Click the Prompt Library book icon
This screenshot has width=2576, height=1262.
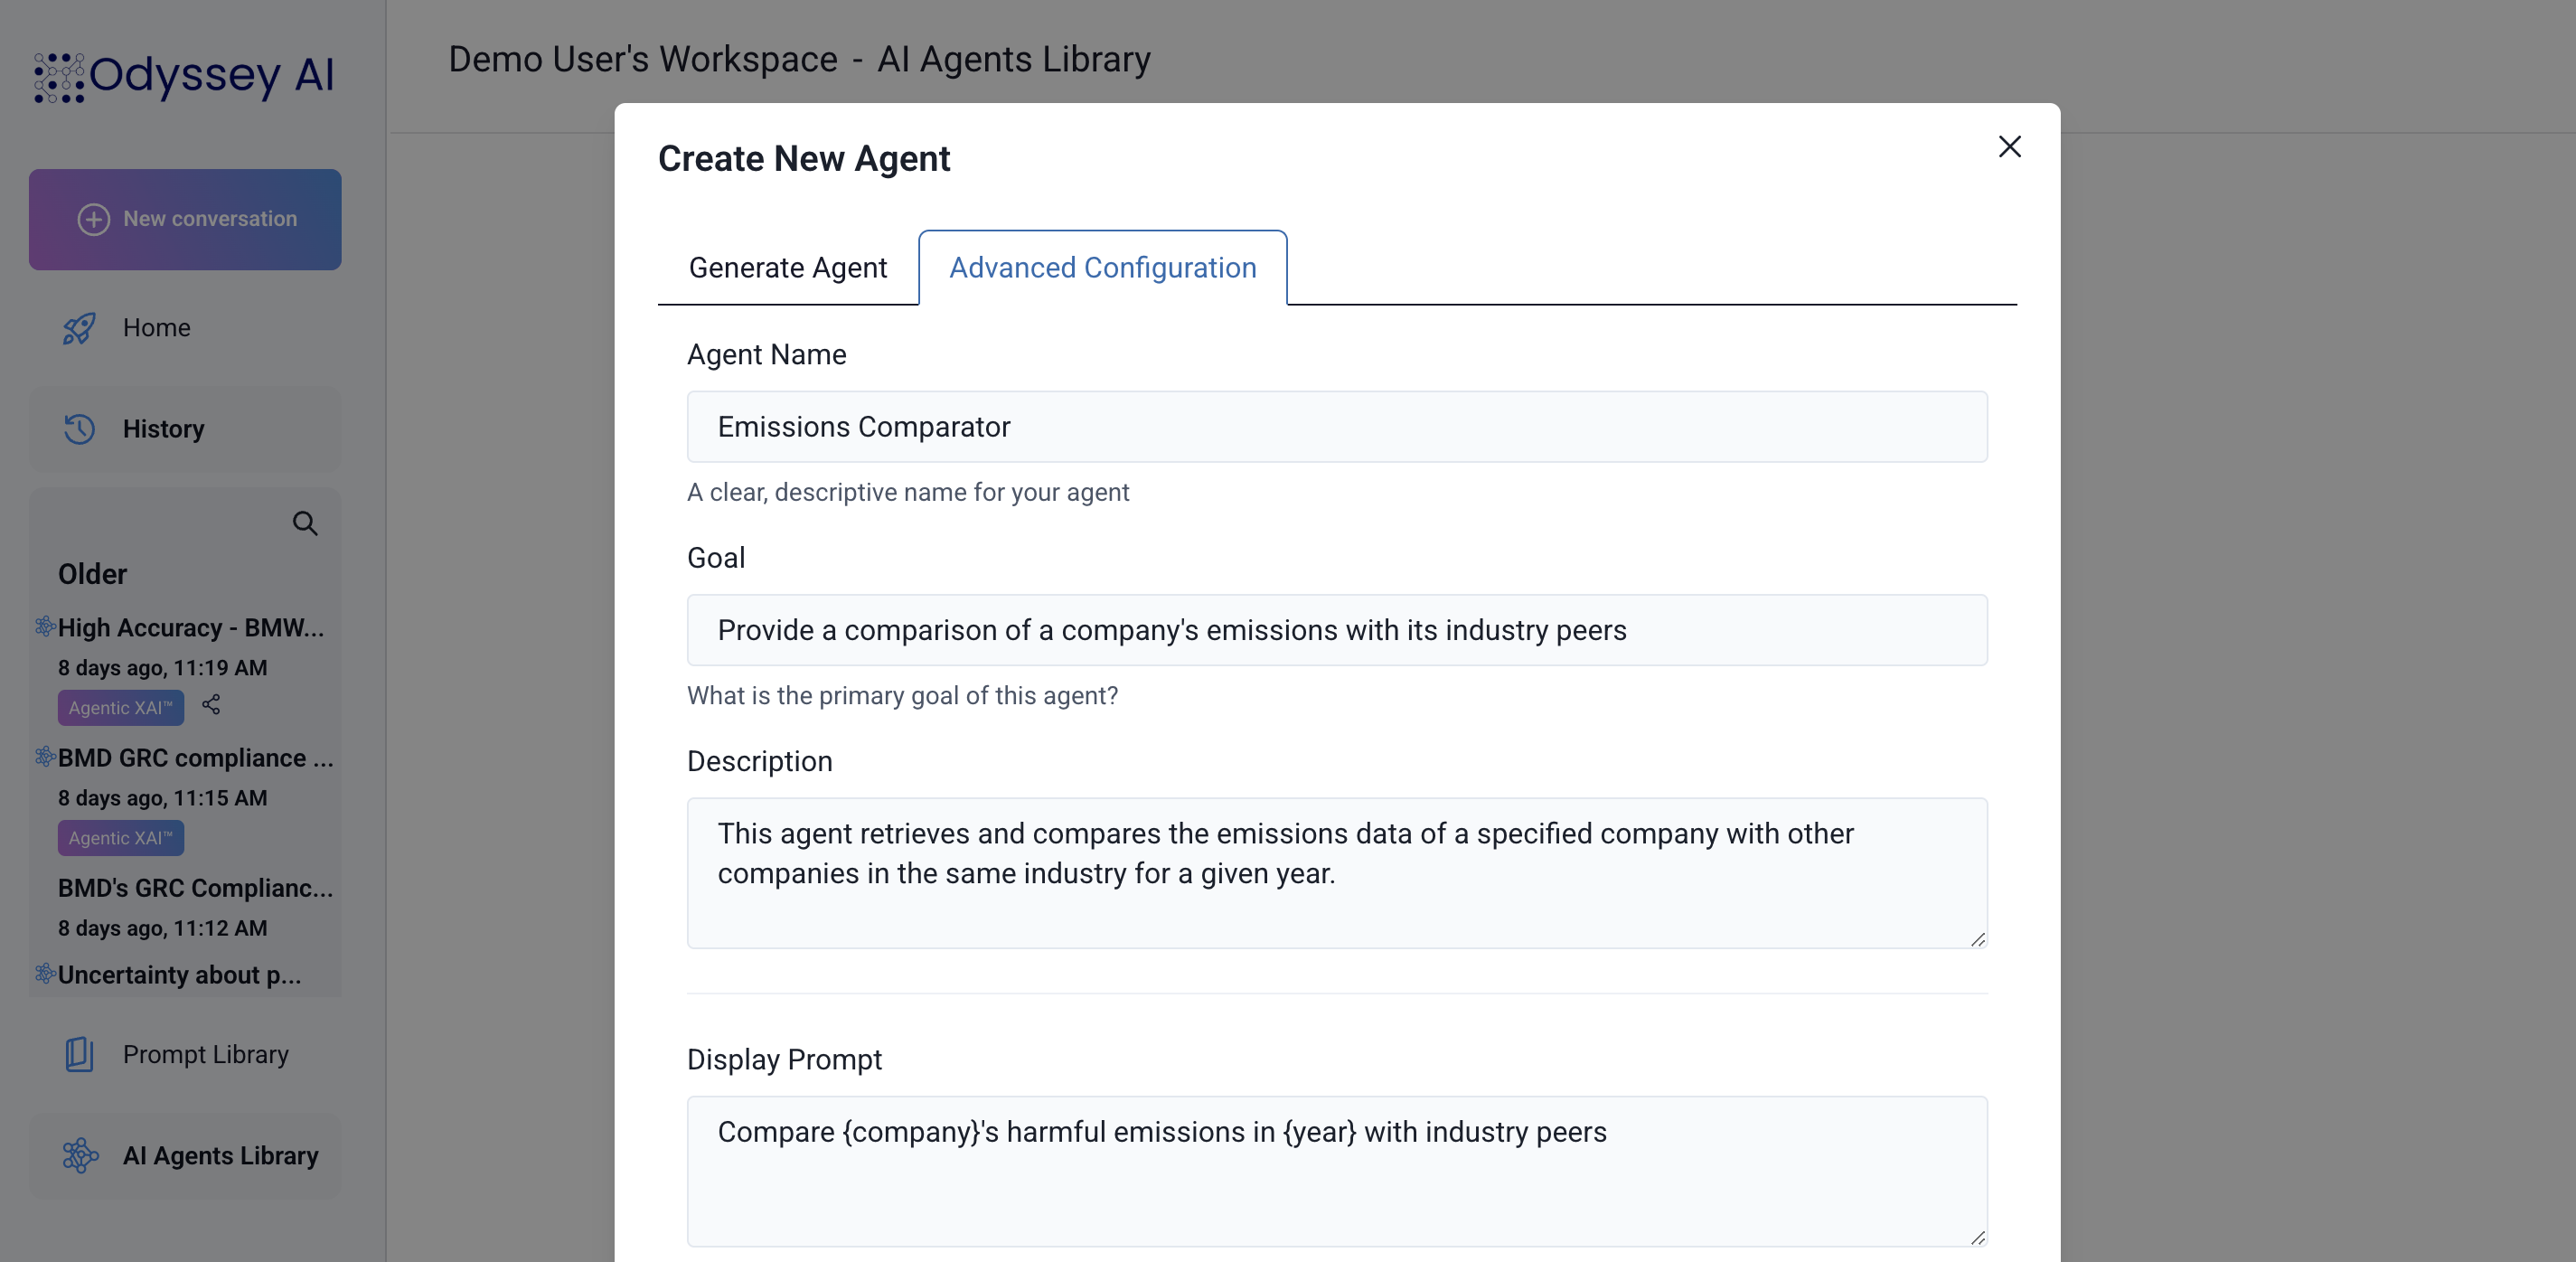(x=79, y=1055)
